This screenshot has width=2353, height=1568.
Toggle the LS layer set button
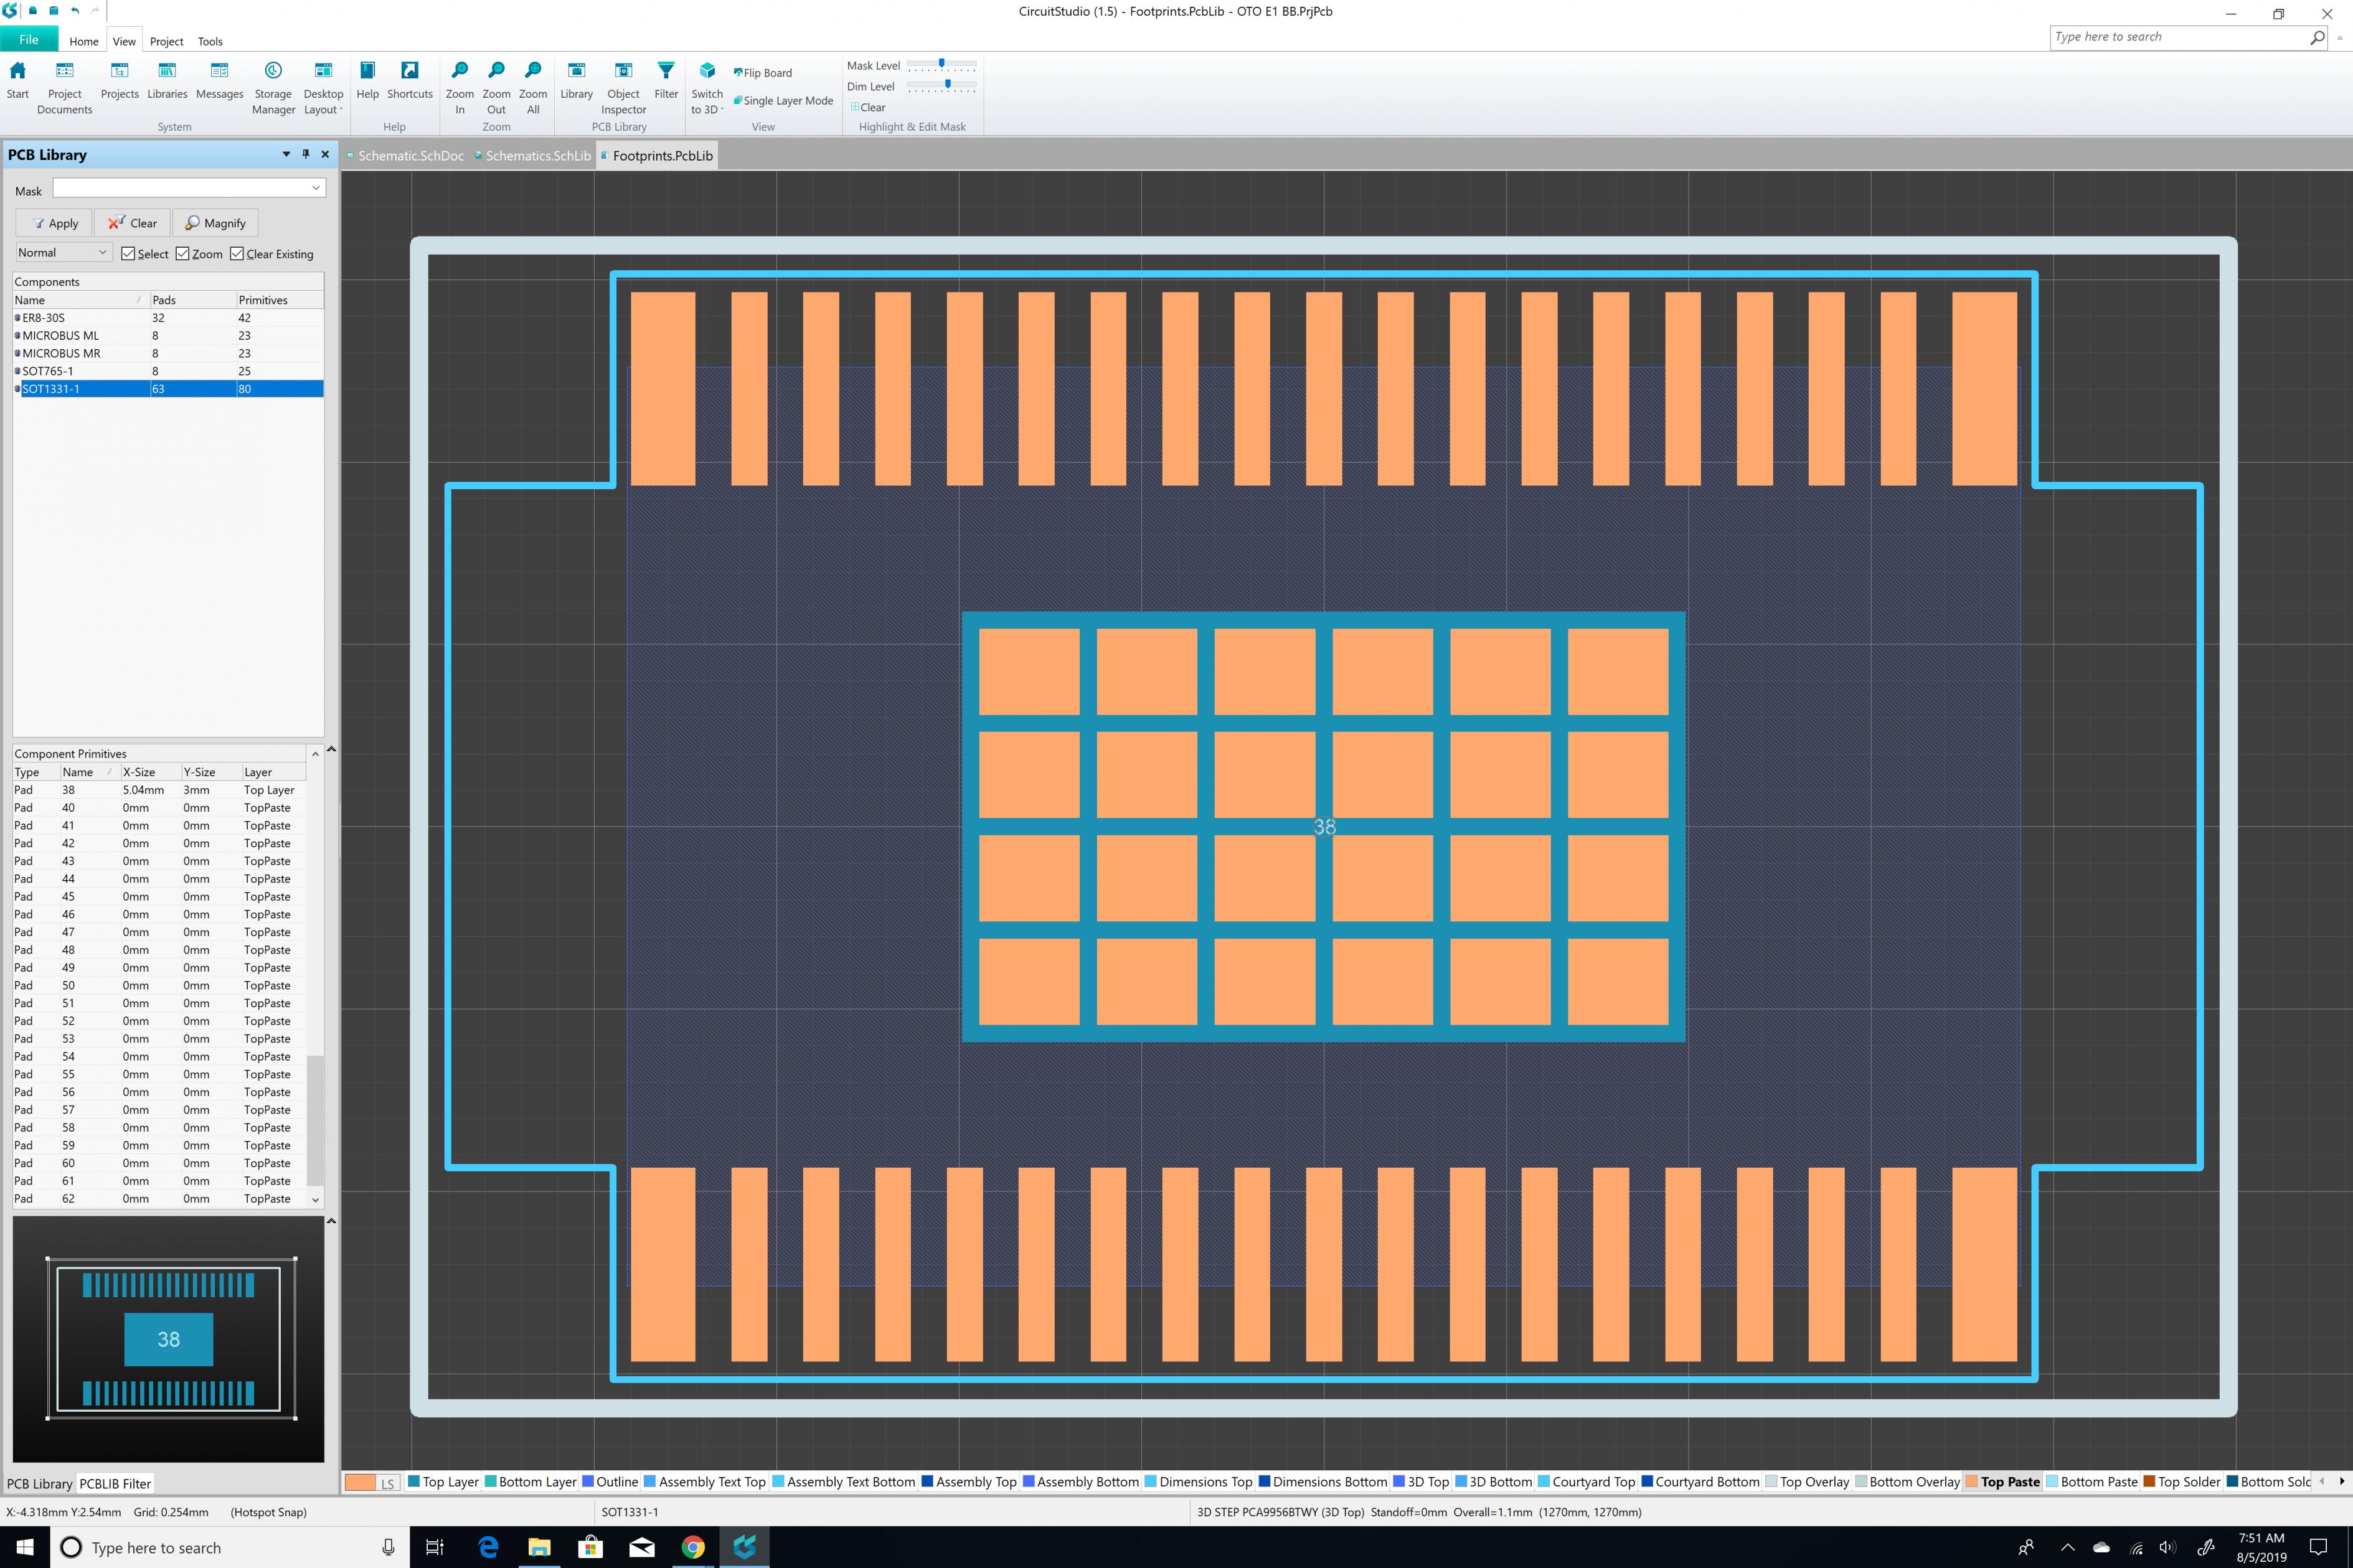388,1483
